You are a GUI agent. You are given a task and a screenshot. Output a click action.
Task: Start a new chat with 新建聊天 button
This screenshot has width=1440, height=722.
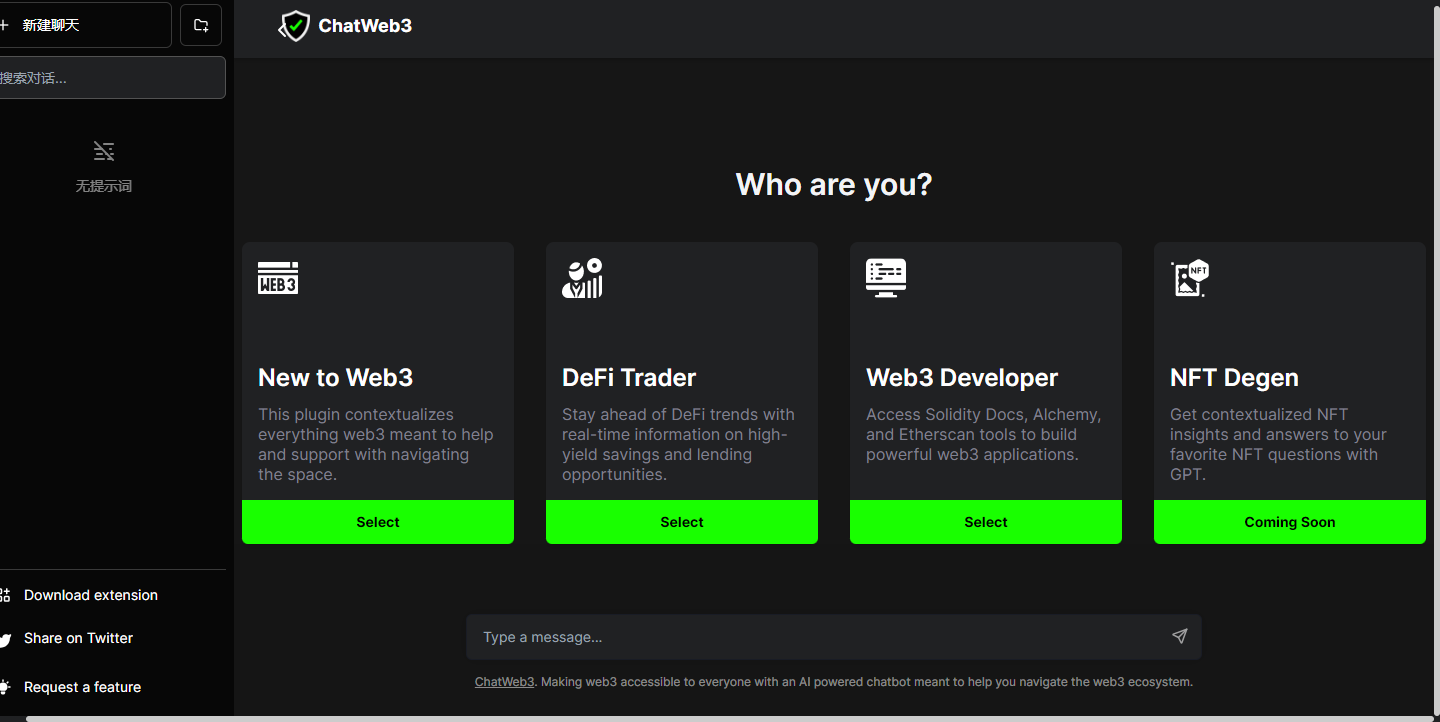[85, 25]
